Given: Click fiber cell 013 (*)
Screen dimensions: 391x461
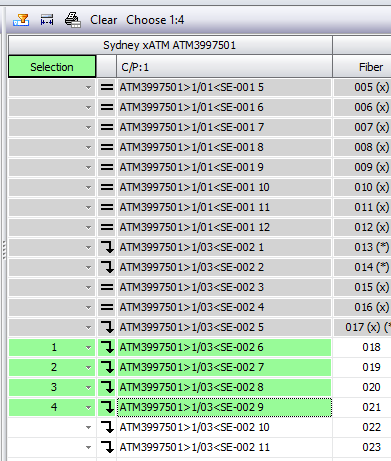Looking at the screenshot, I should coord(363,247).
